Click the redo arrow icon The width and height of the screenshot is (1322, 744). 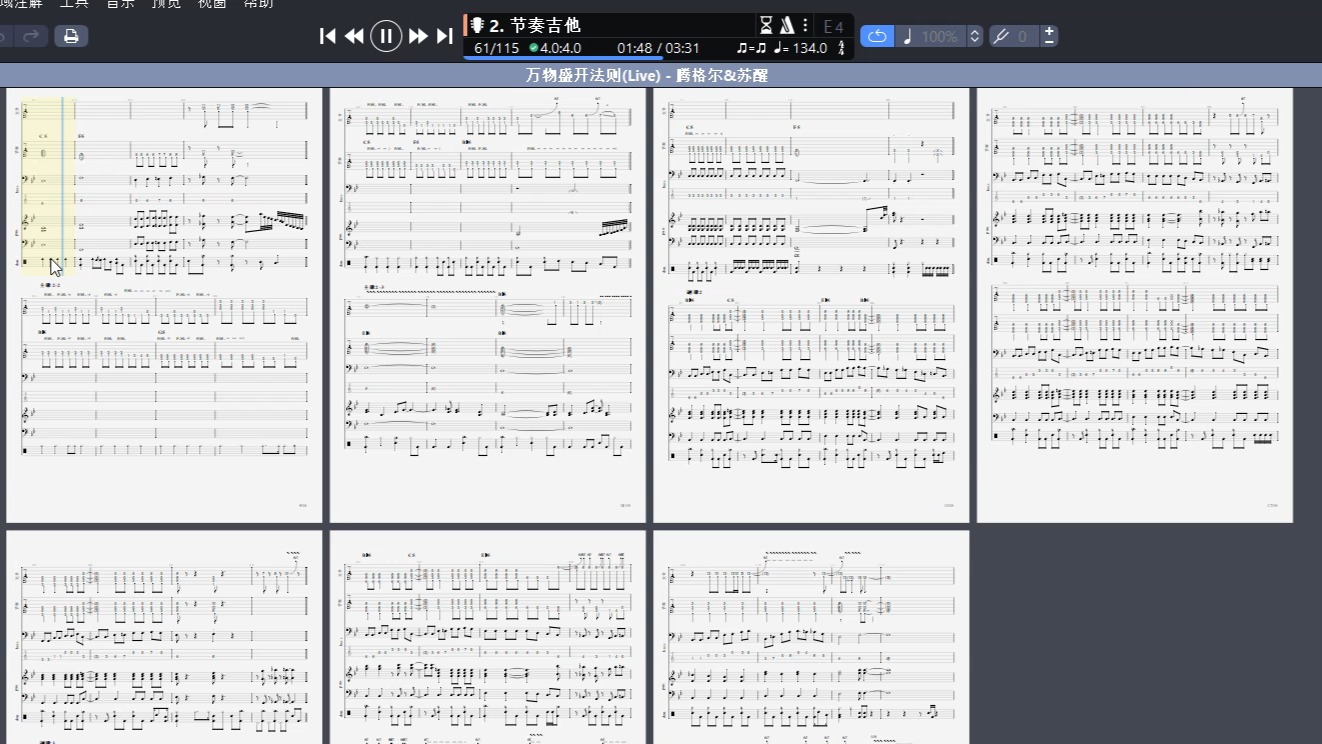coord(31,36)
